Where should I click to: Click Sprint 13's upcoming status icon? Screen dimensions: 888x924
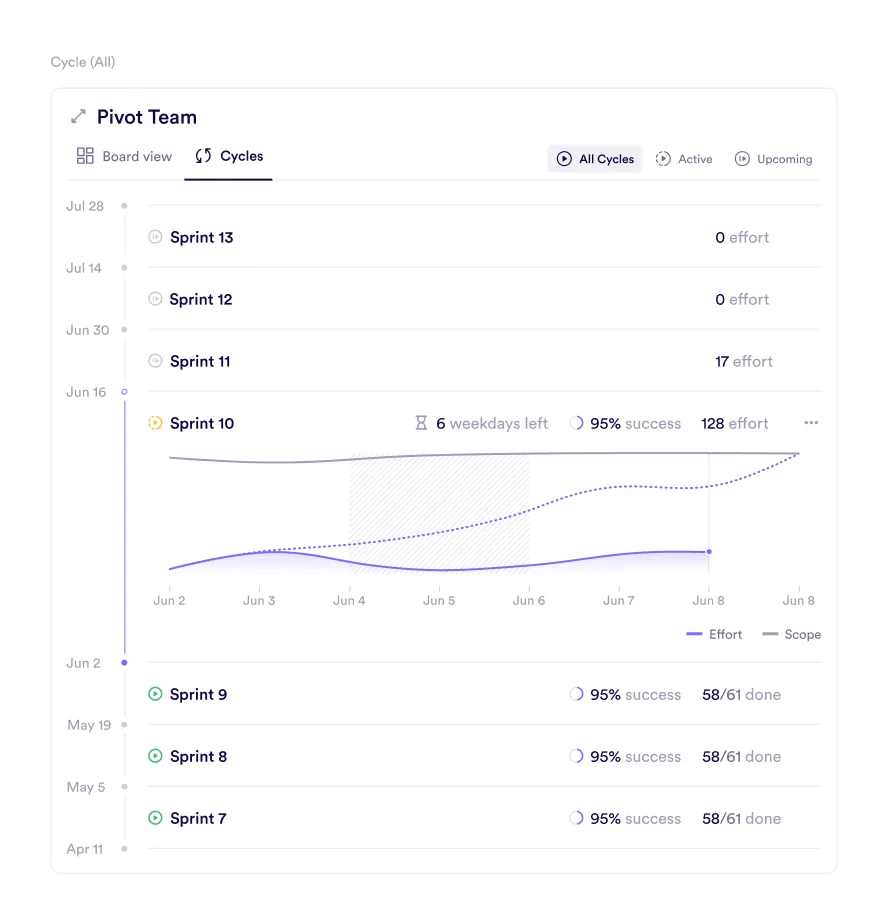[153, 237]
